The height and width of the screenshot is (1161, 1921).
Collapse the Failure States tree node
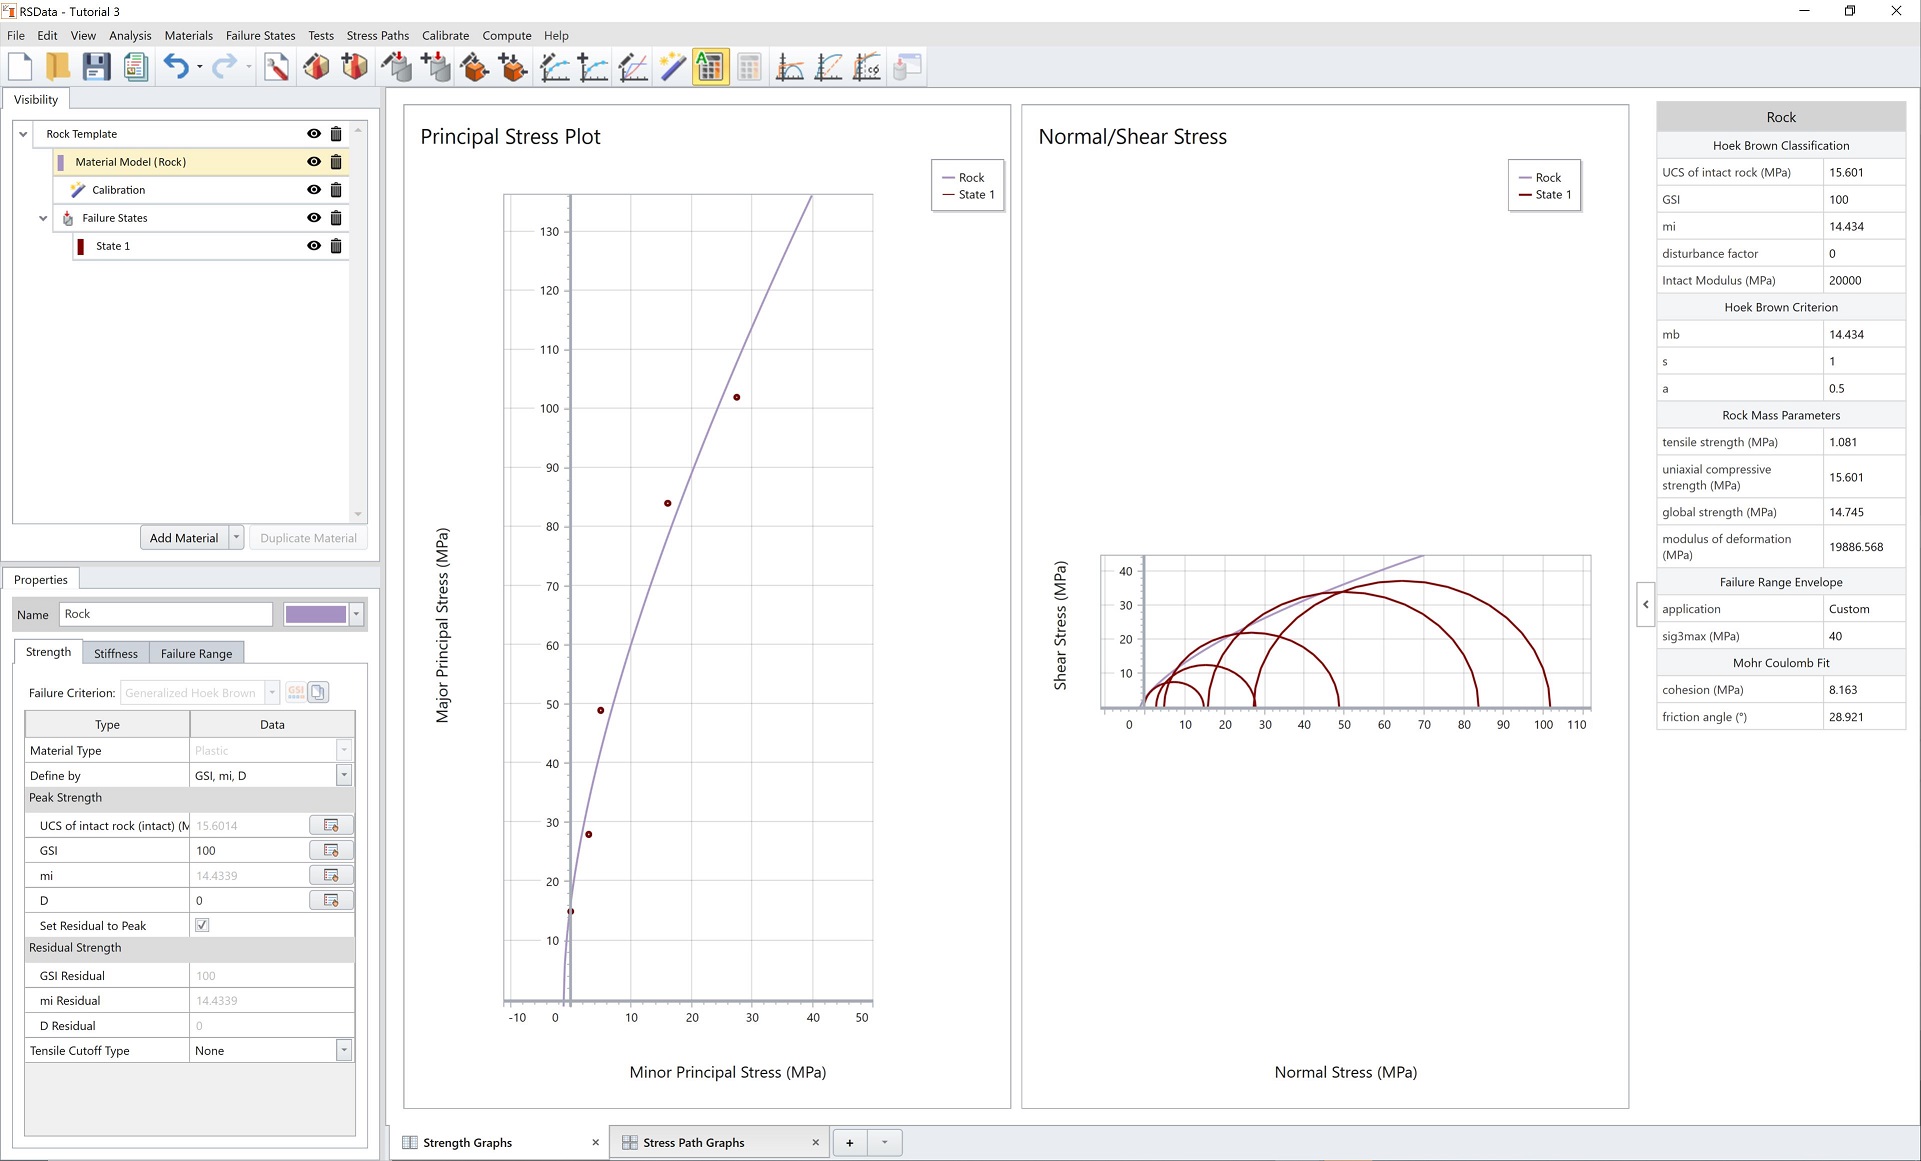[x=43, y=218]
